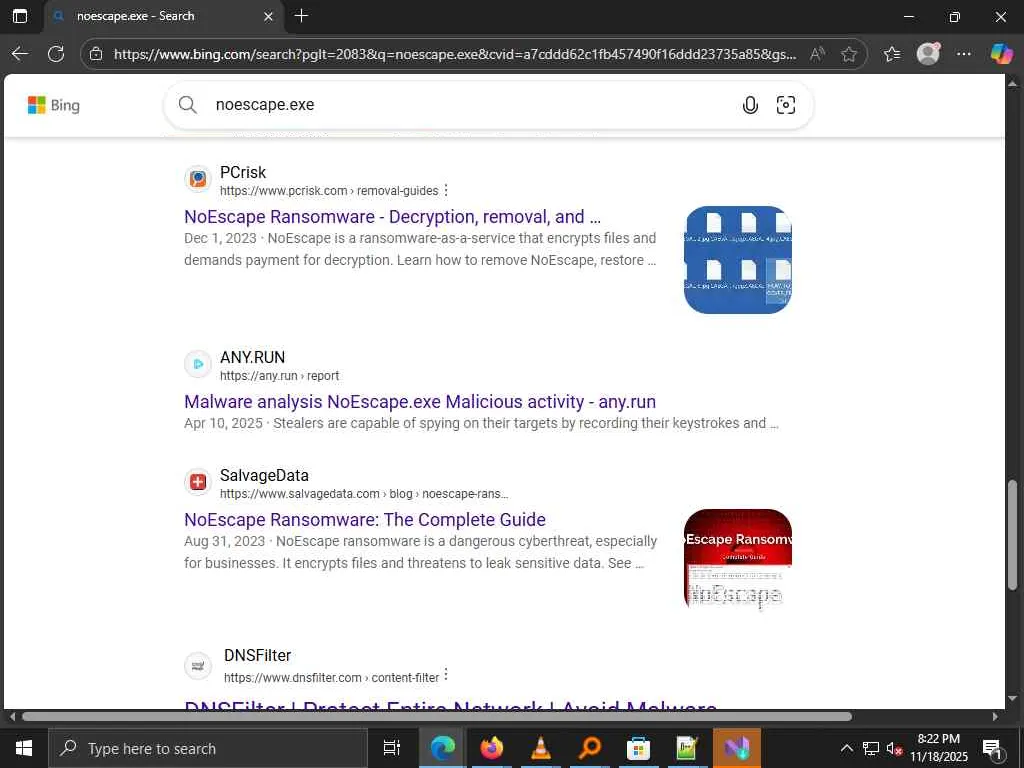Open Settings and more ellipsis menu
Screen dimensions: 1024x768
964,54
